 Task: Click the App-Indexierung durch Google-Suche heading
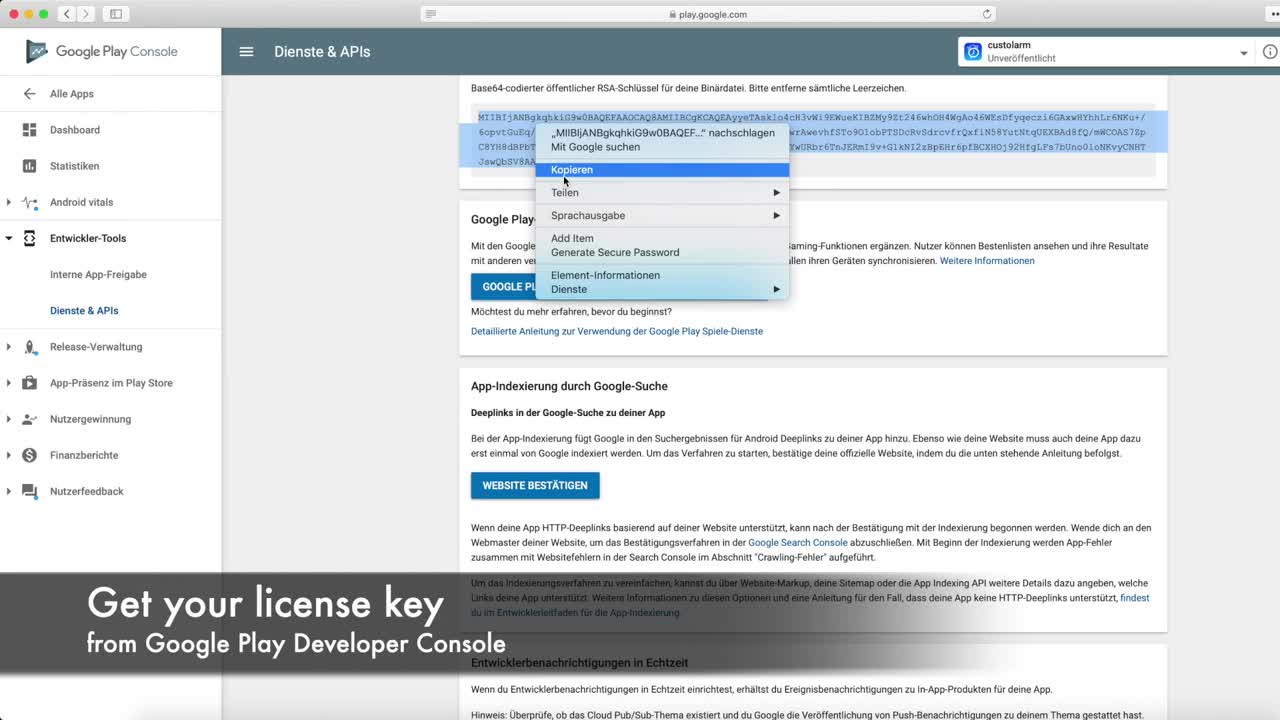tap(569, 386)
